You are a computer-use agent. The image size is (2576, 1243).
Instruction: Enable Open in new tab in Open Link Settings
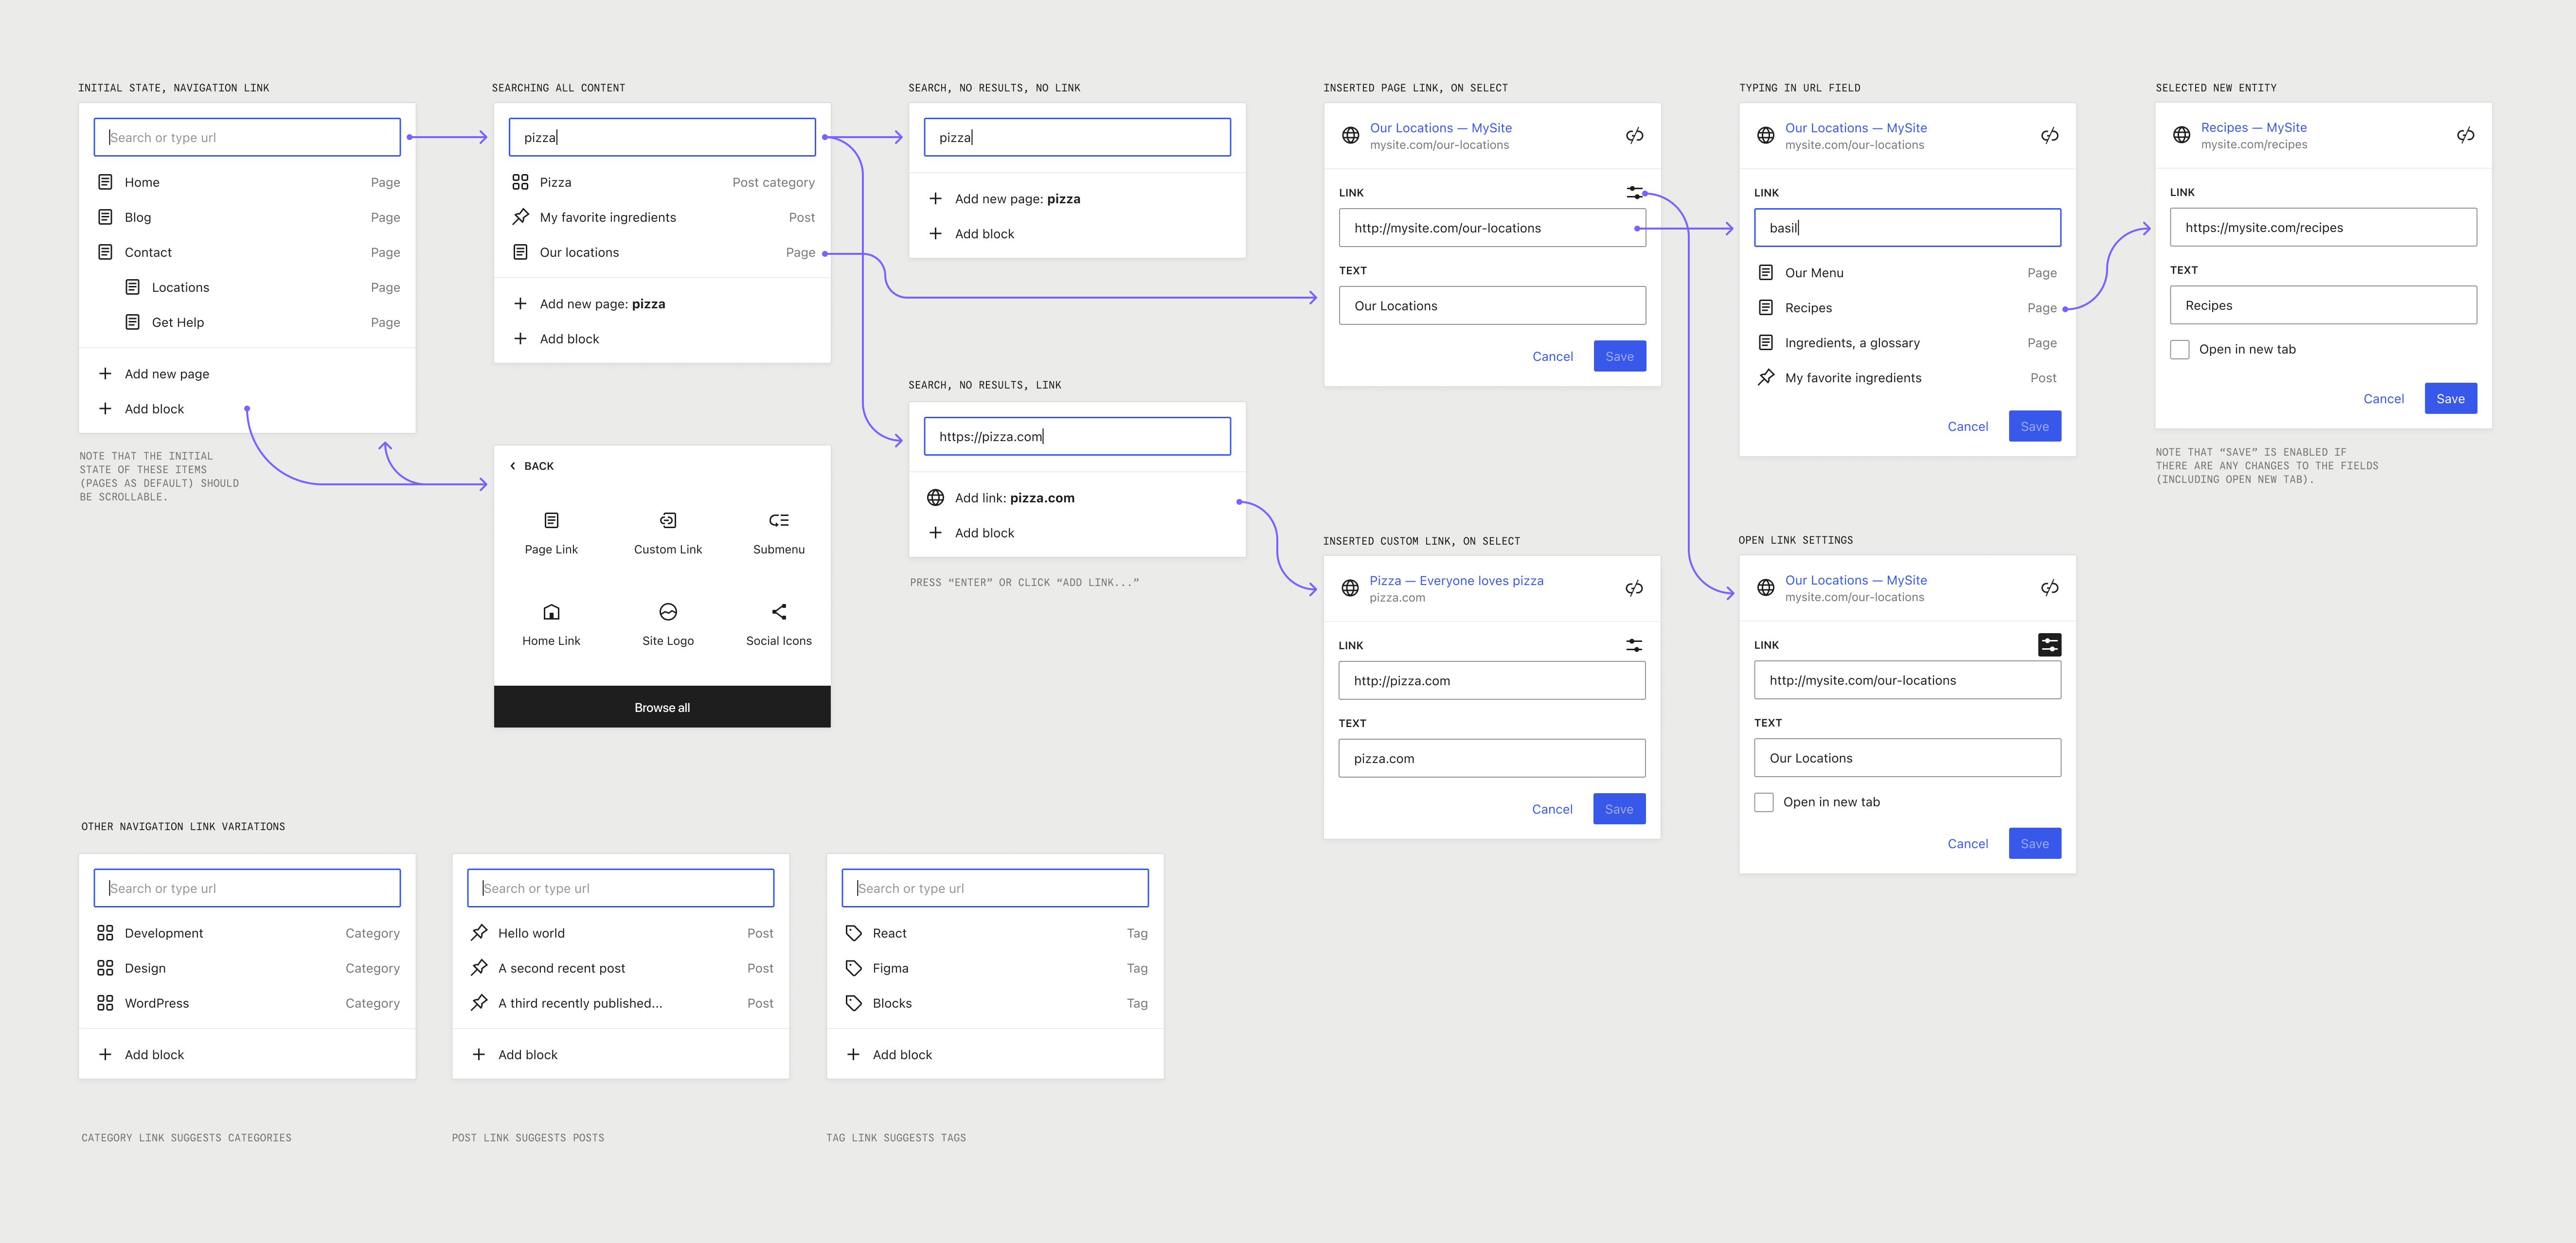pos(1764,801)
